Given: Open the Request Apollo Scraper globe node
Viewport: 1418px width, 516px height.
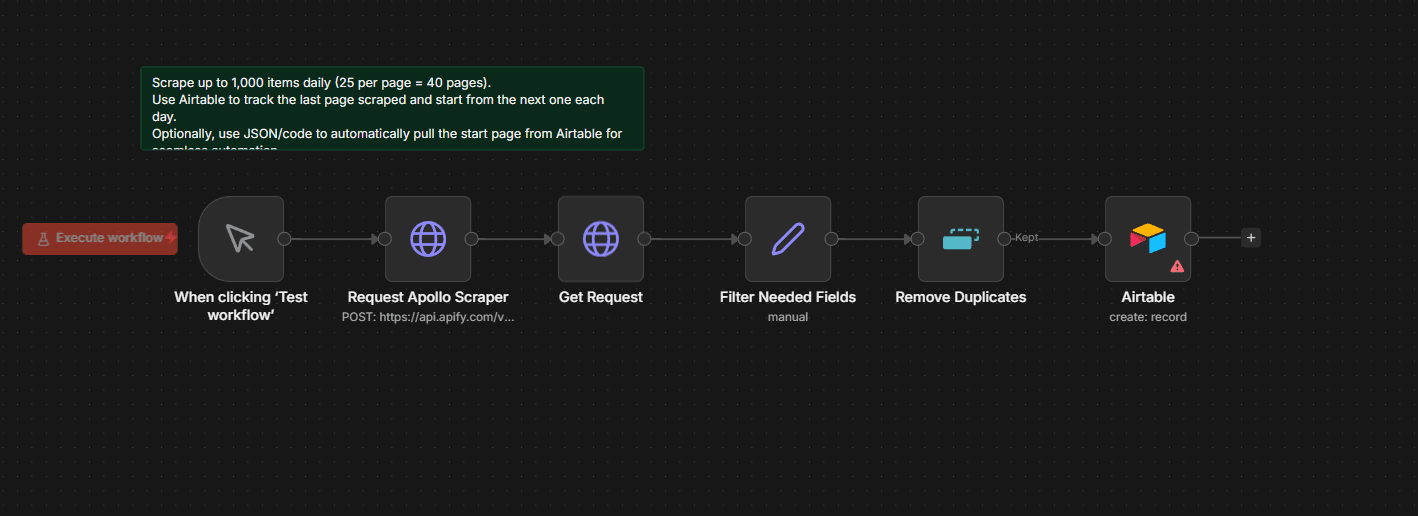Looking at the screenshot, I should [x=428, y=238].
